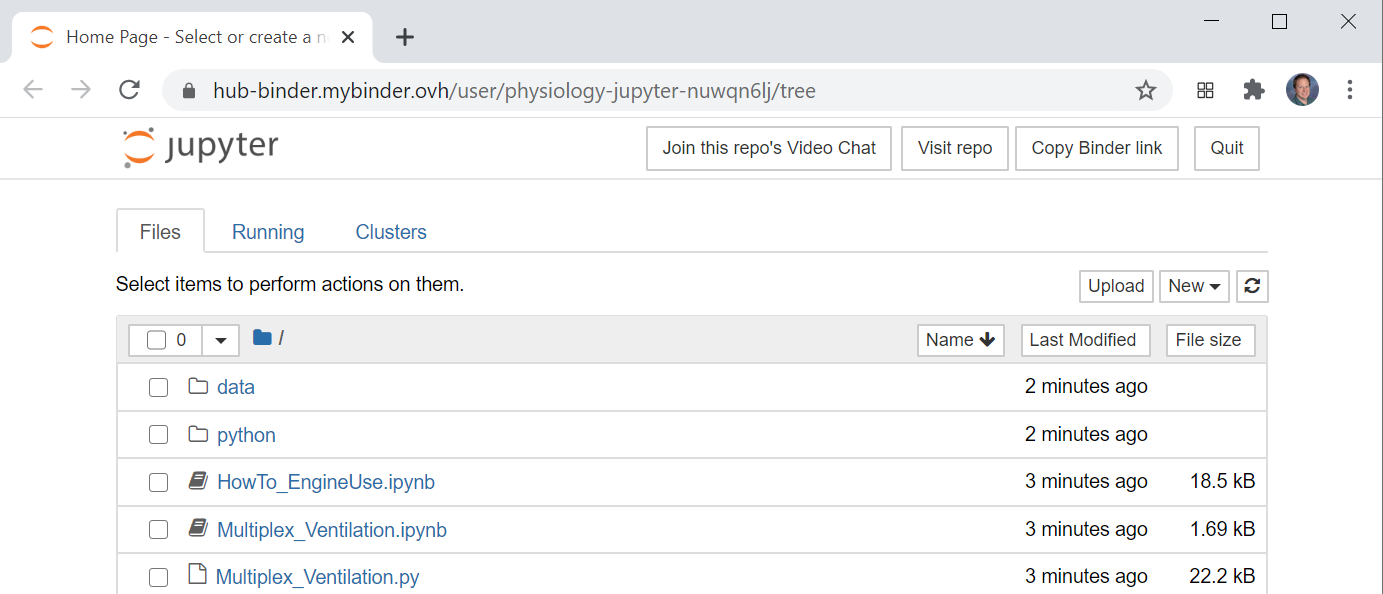Refresh the notebook file list
This screenshot has height=594, width=1383.
coord(1252,286)
